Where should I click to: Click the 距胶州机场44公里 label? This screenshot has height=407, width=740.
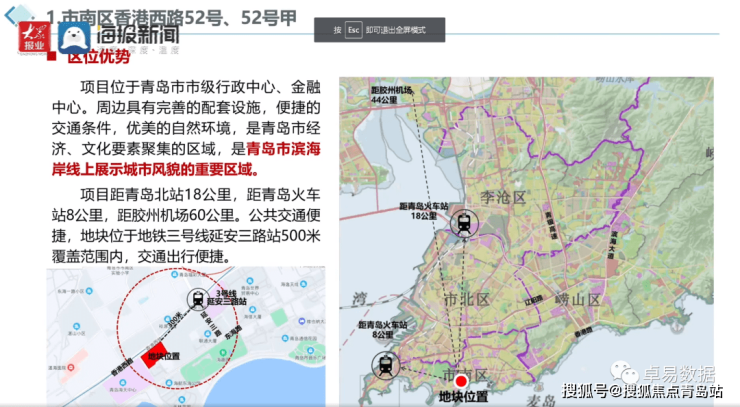click(391, 95)
